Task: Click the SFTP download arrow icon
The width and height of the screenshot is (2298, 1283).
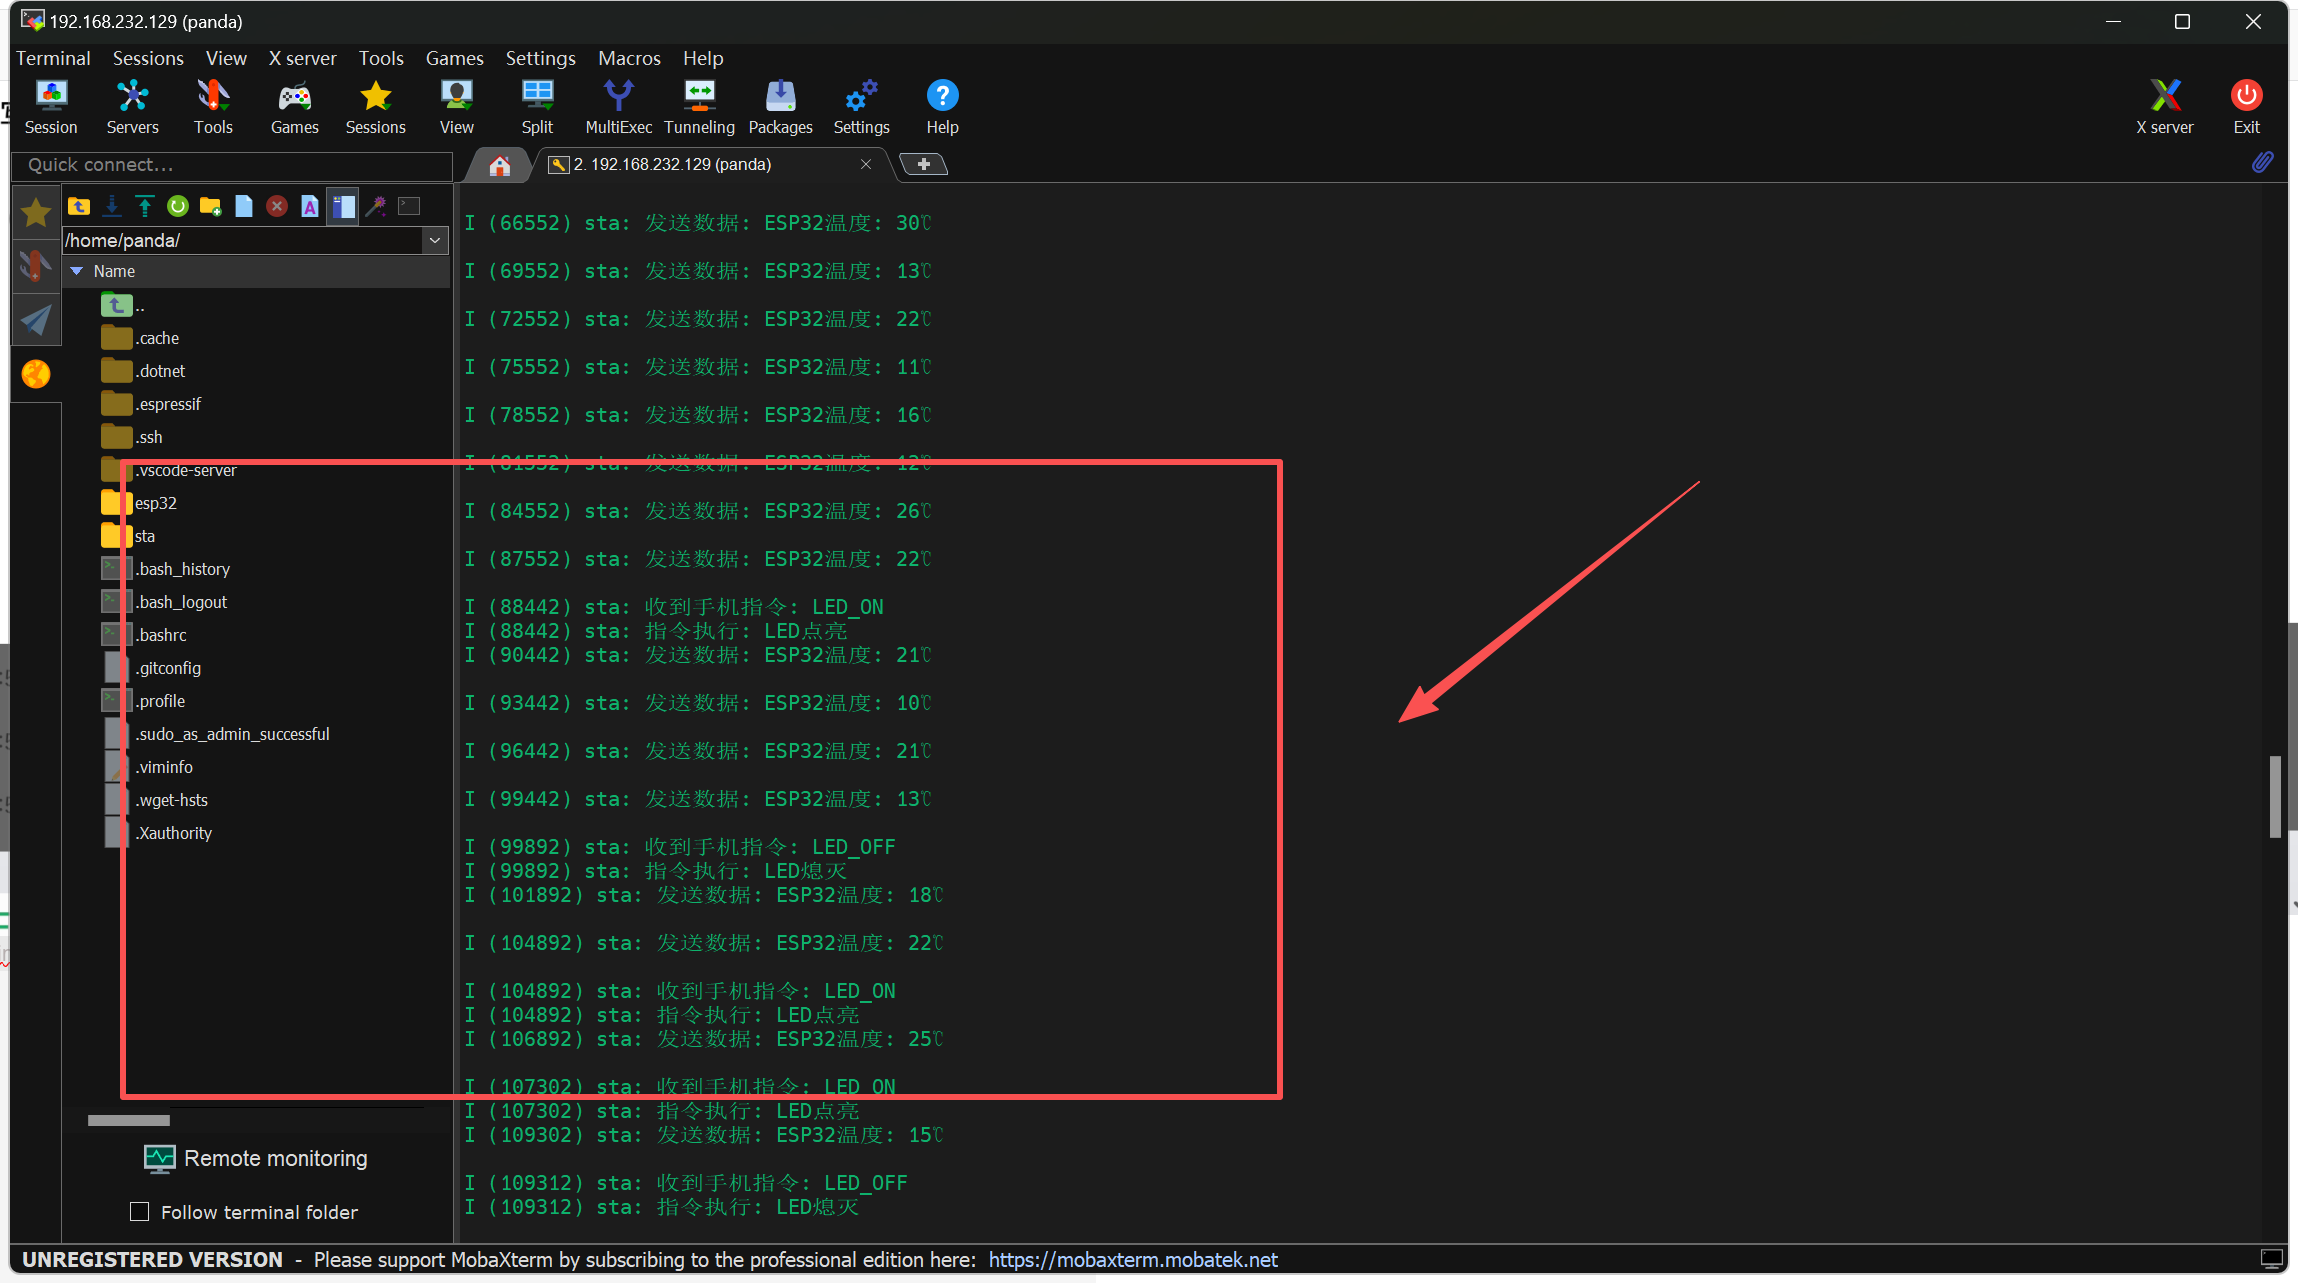Action: click(x=112, y=206)
